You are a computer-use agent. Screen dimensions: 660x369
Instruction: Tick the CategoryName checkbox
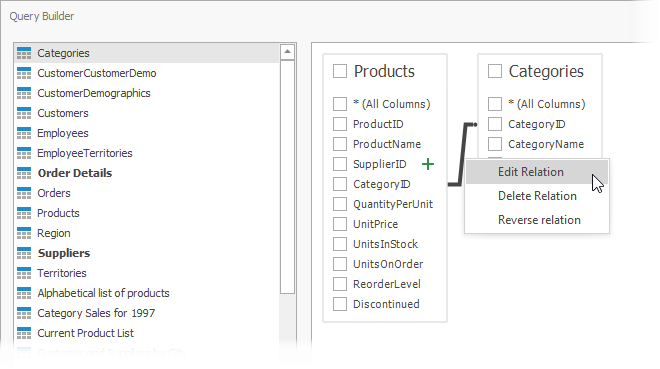(495, 144)
